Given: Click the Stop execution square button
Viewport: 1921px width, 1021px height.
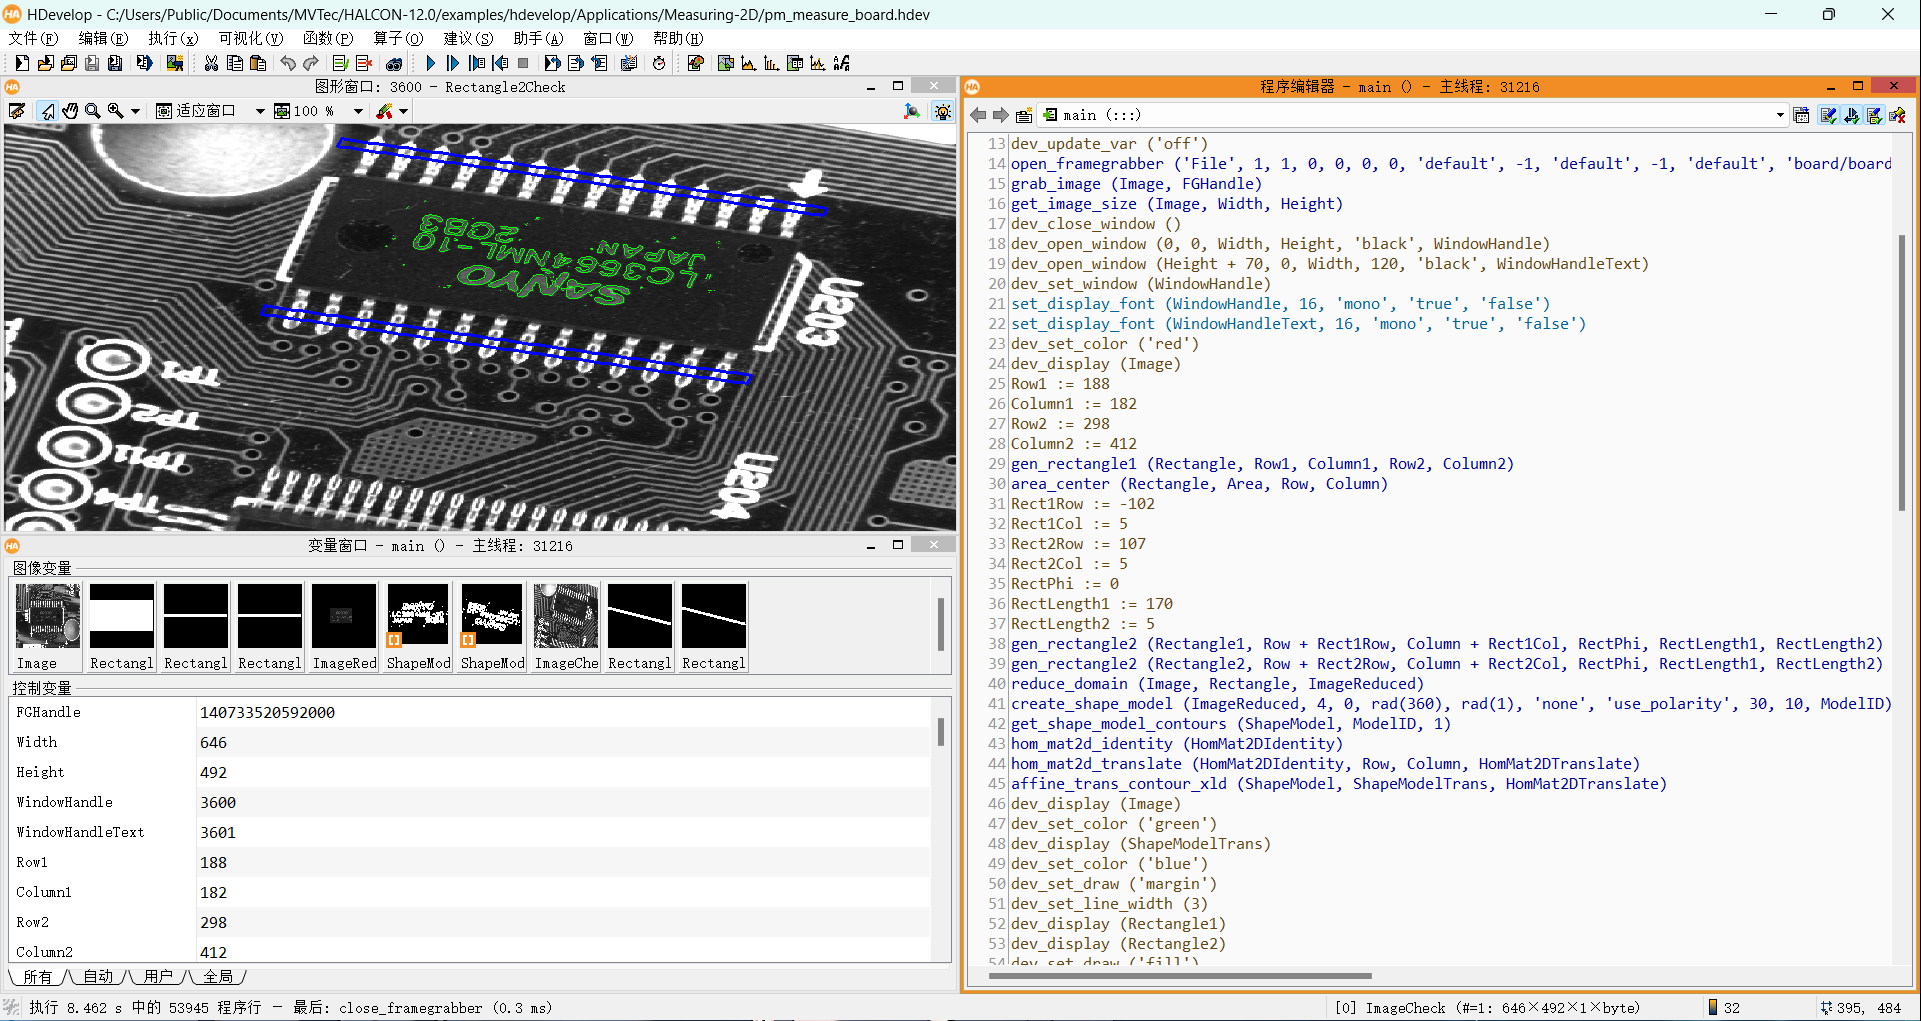Looking at the screenshot, I should [523, 63].
